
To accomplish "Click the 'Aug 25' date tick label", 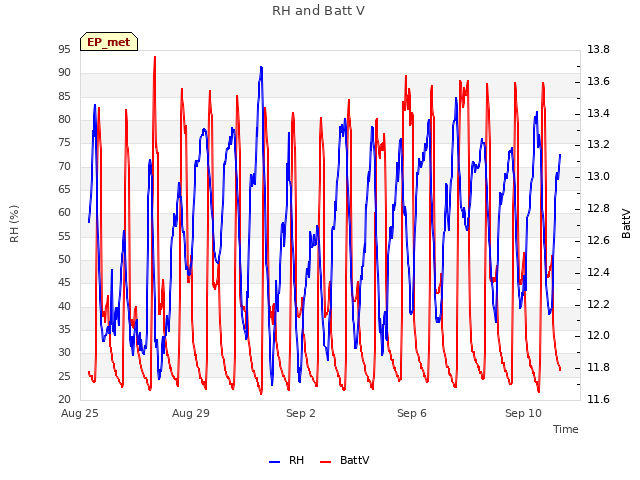I will point(80,413).
